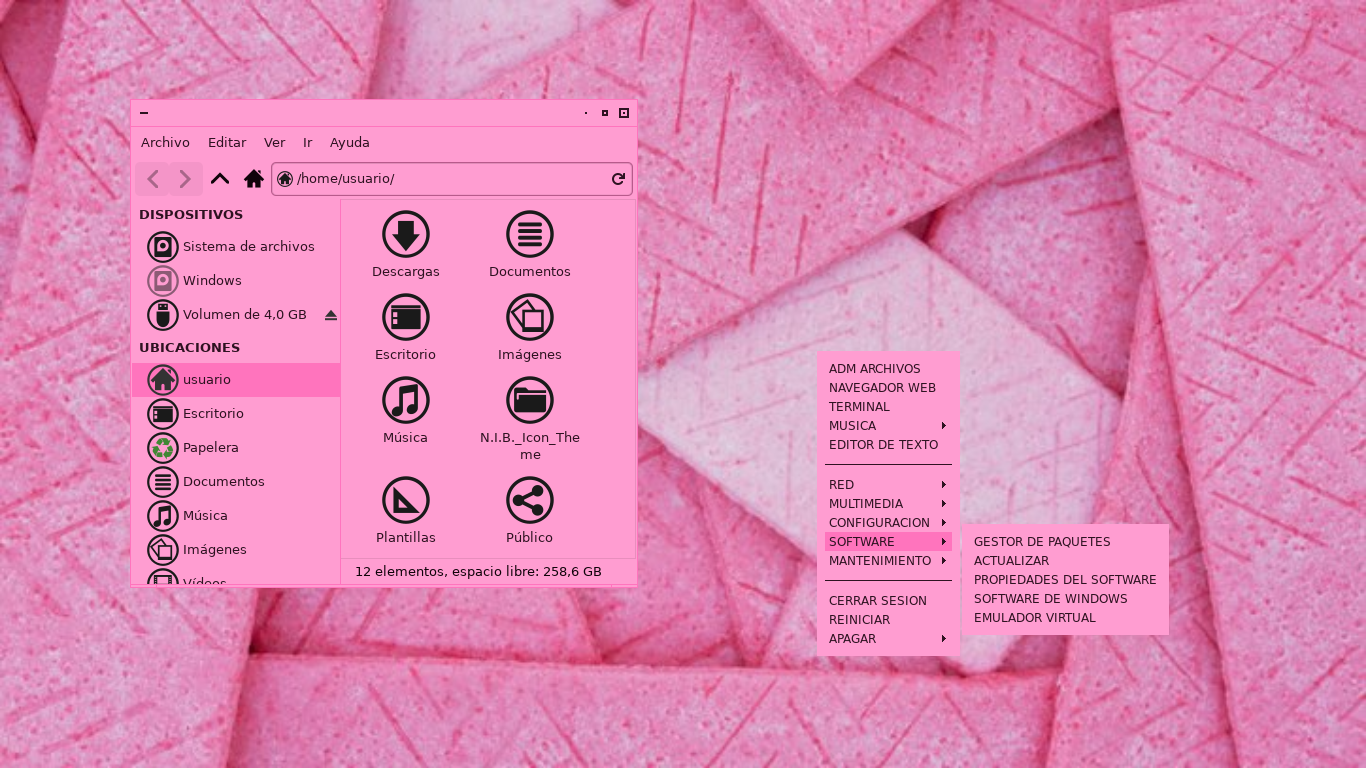Image resolution: width=1366 pixels, height=768 pixels.
Task: Choose ACTUALIZAR in Software submenu
Action: click(x=1065, y=561)
